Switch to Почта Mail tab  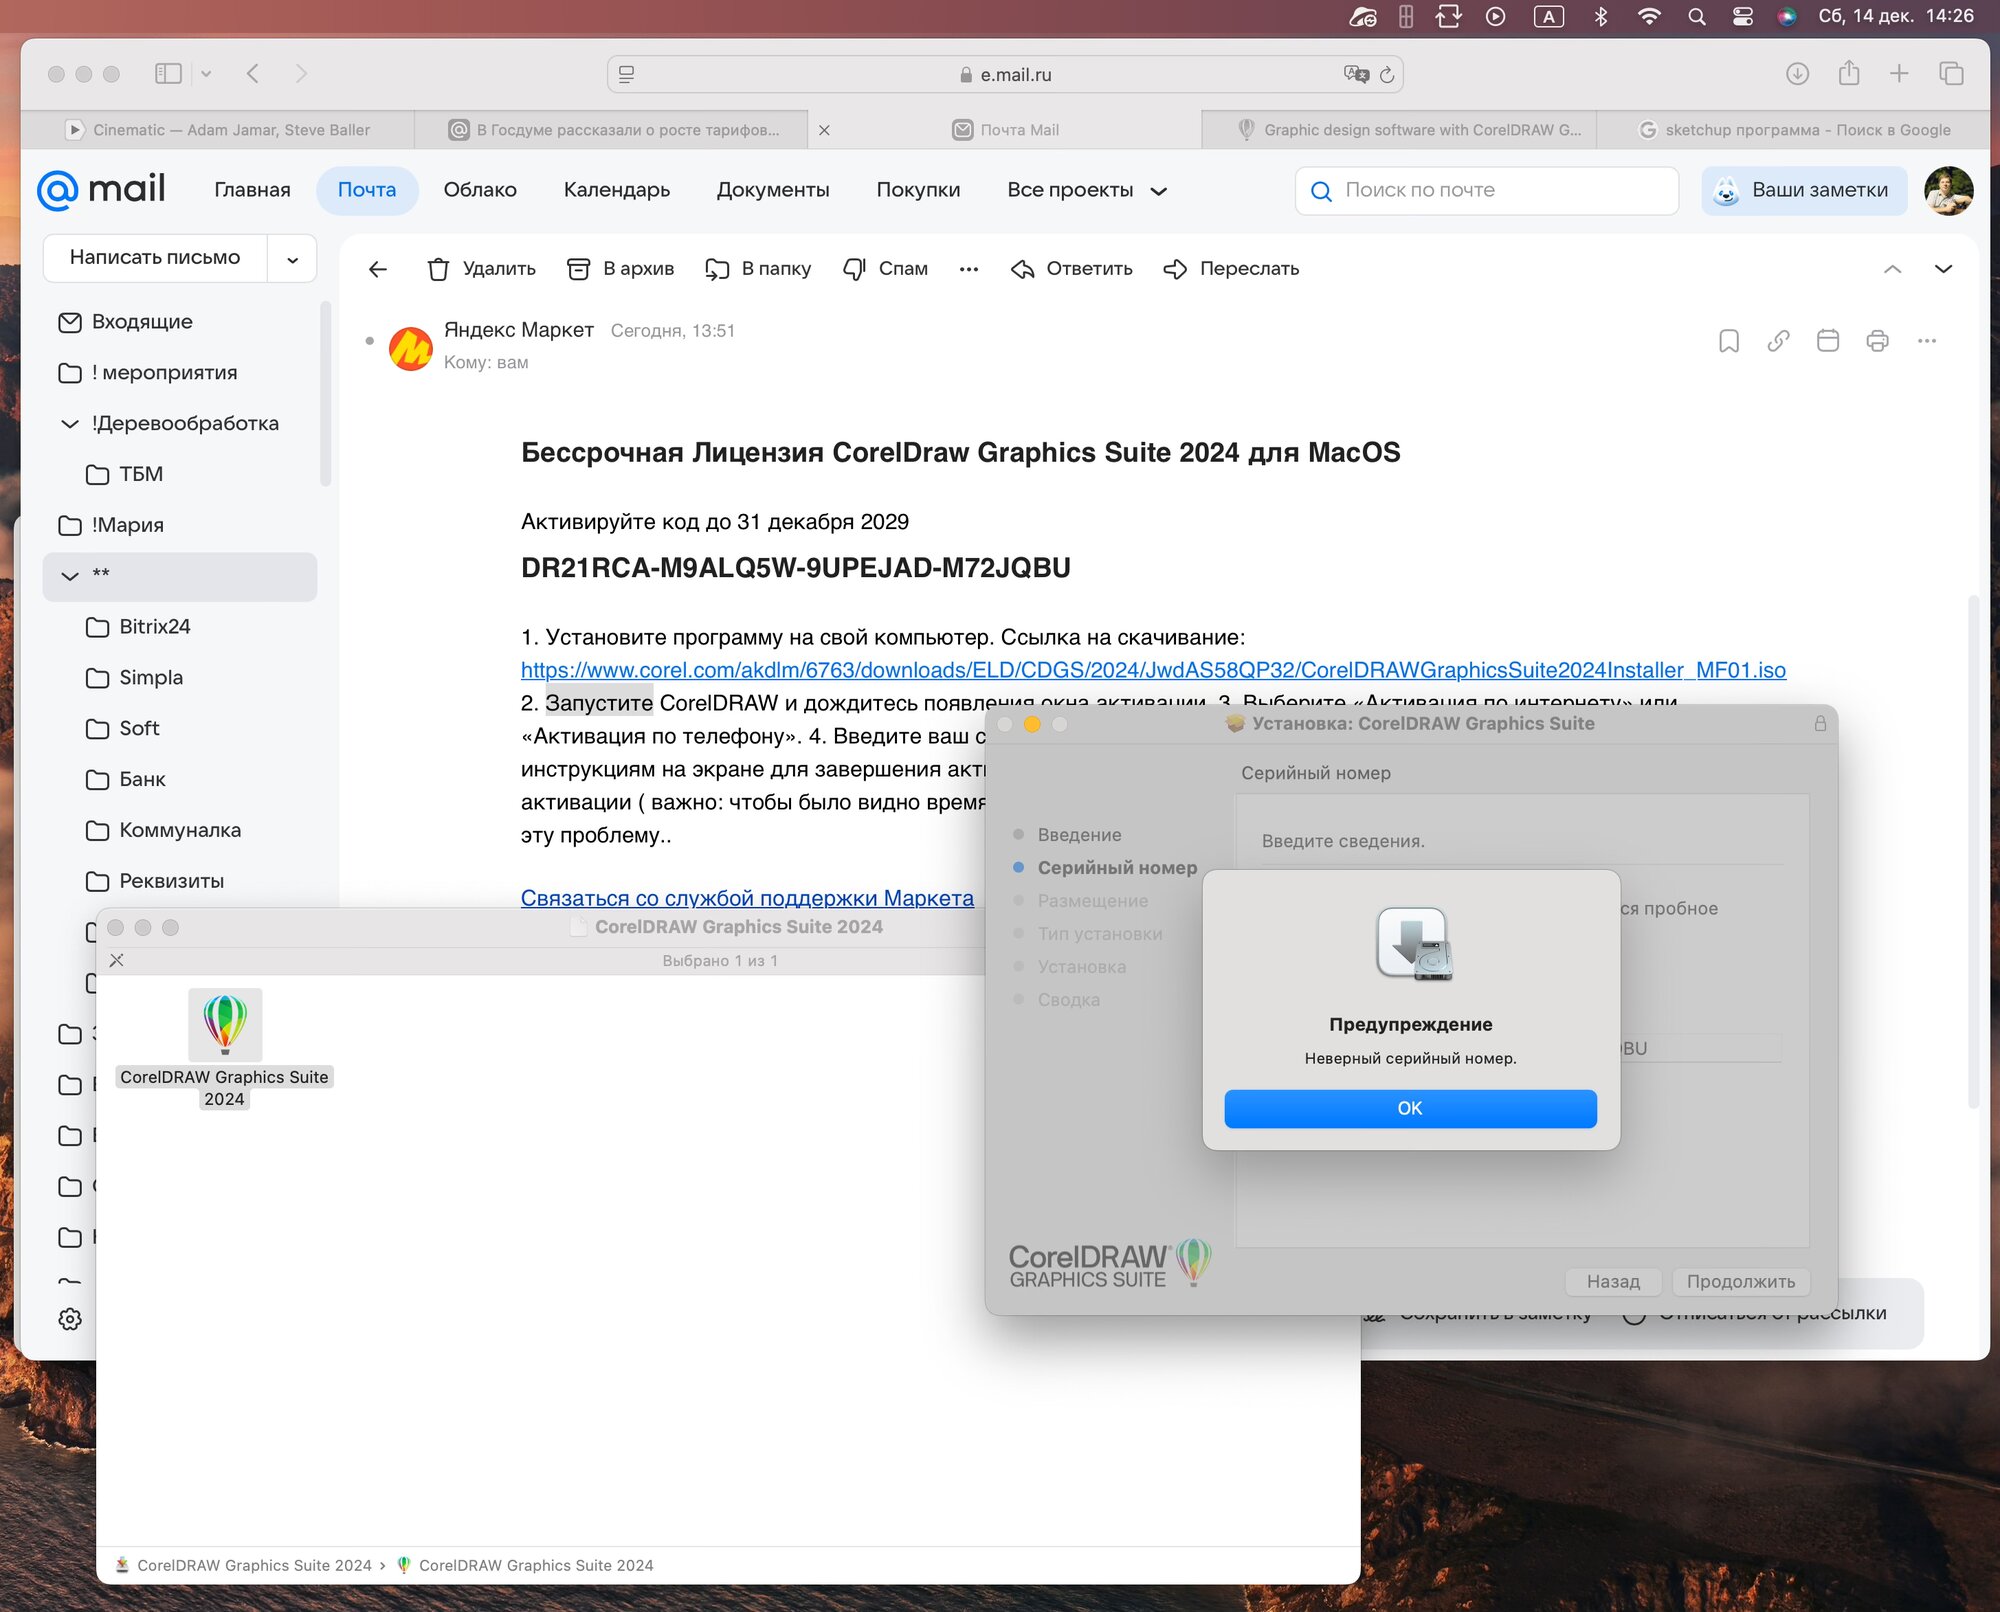tap(1005, 130)
